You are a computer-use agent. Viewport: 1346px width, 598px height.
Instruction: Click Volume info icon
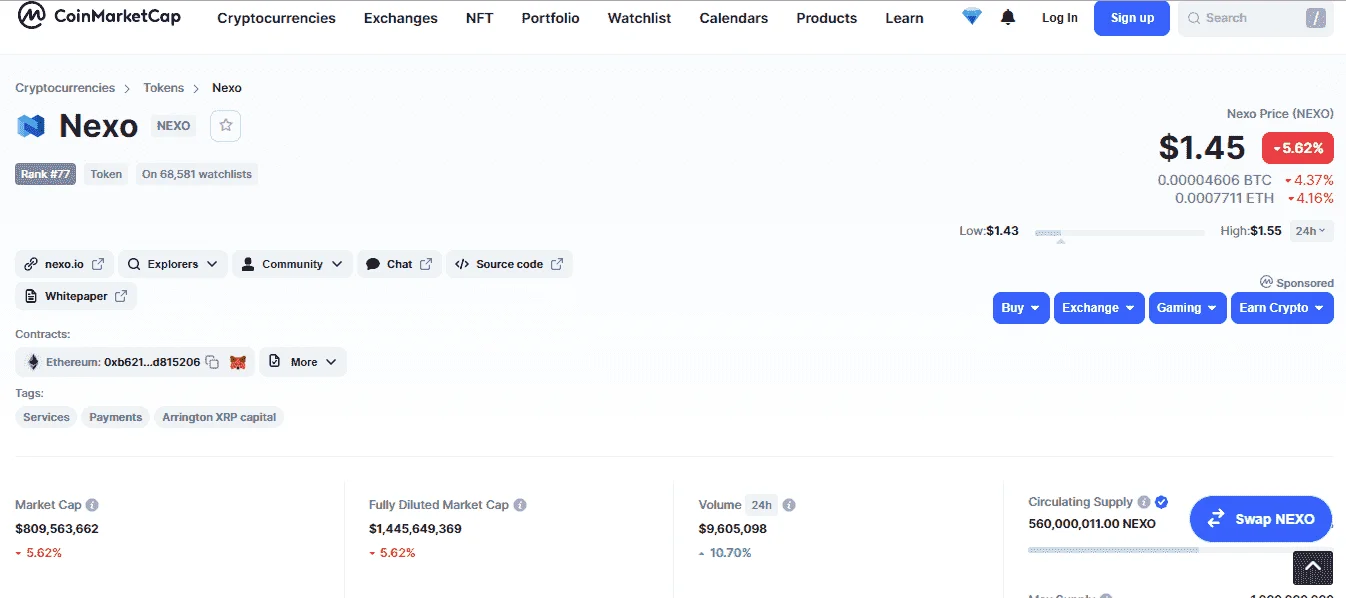pos(788,505)
